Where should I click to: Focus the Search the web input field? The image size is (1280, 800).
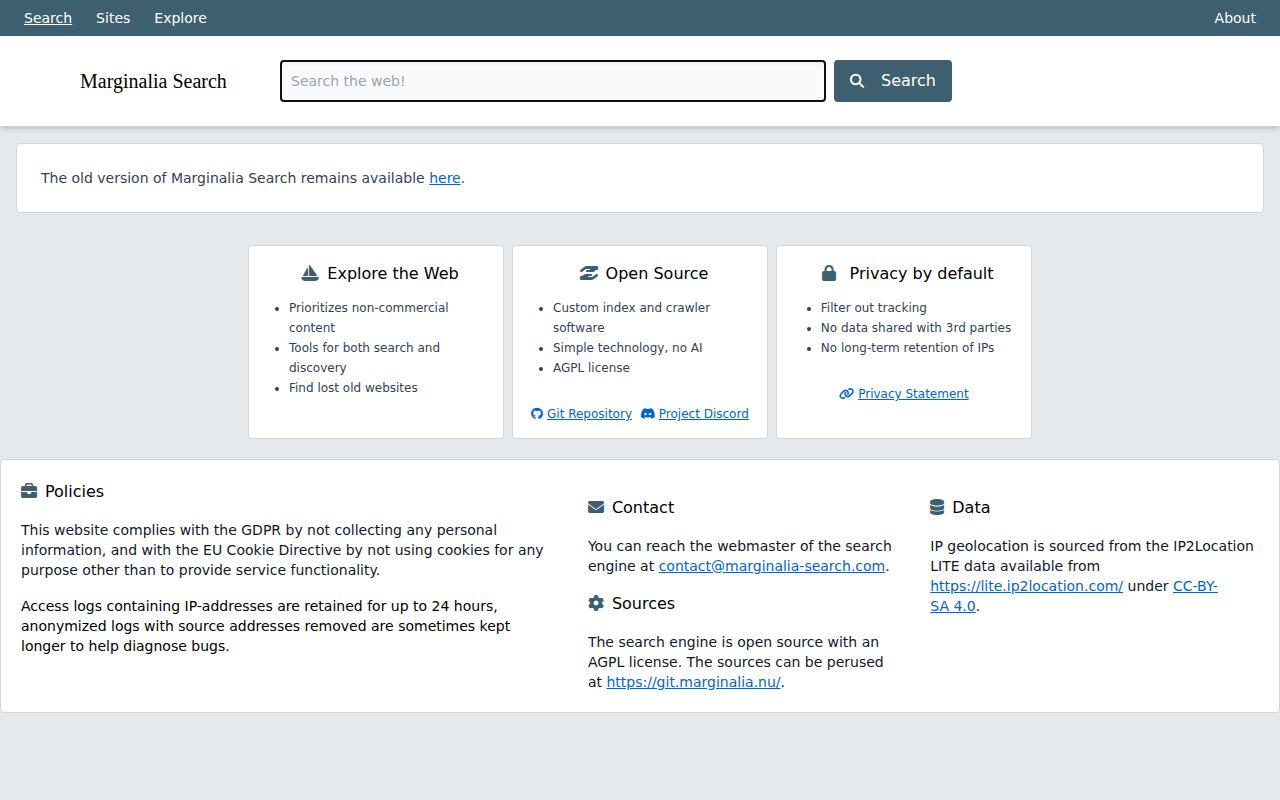(x=552, y=81)
